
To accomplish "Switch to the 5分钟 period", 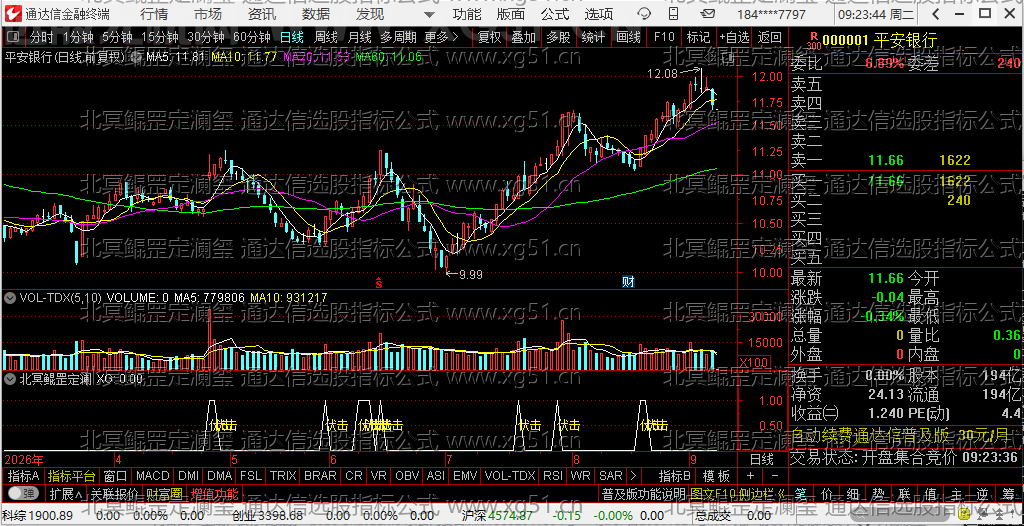I will click(117, 37).
